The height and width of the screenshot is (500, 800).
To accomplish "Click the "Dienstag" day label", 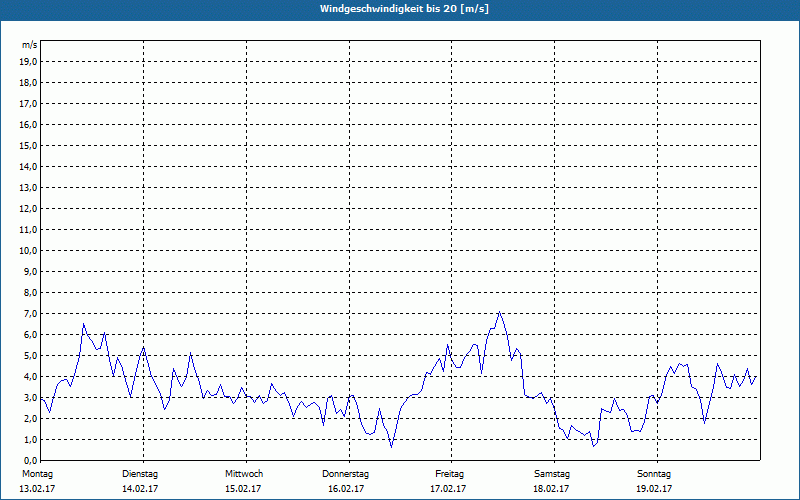I will point(140,474).
